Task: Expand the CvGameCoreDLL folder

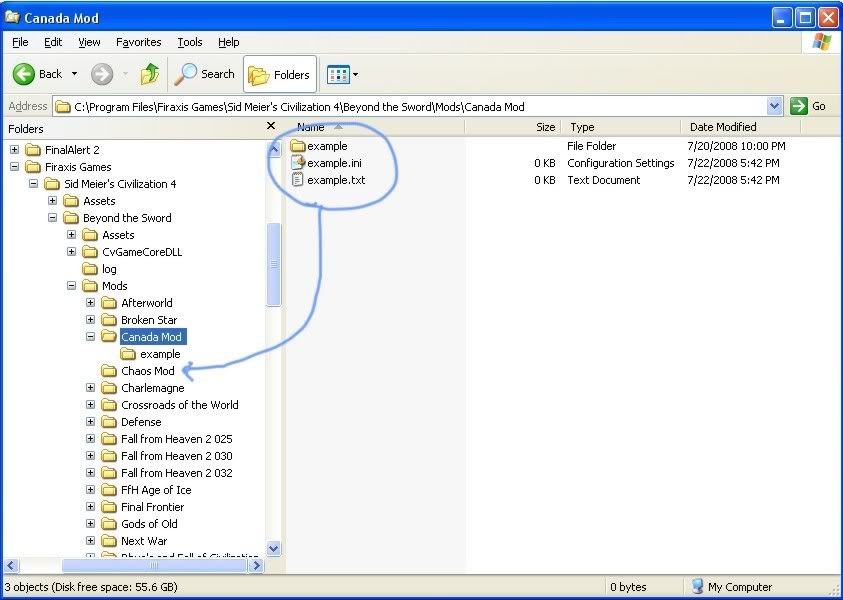Action: point(72,252)
